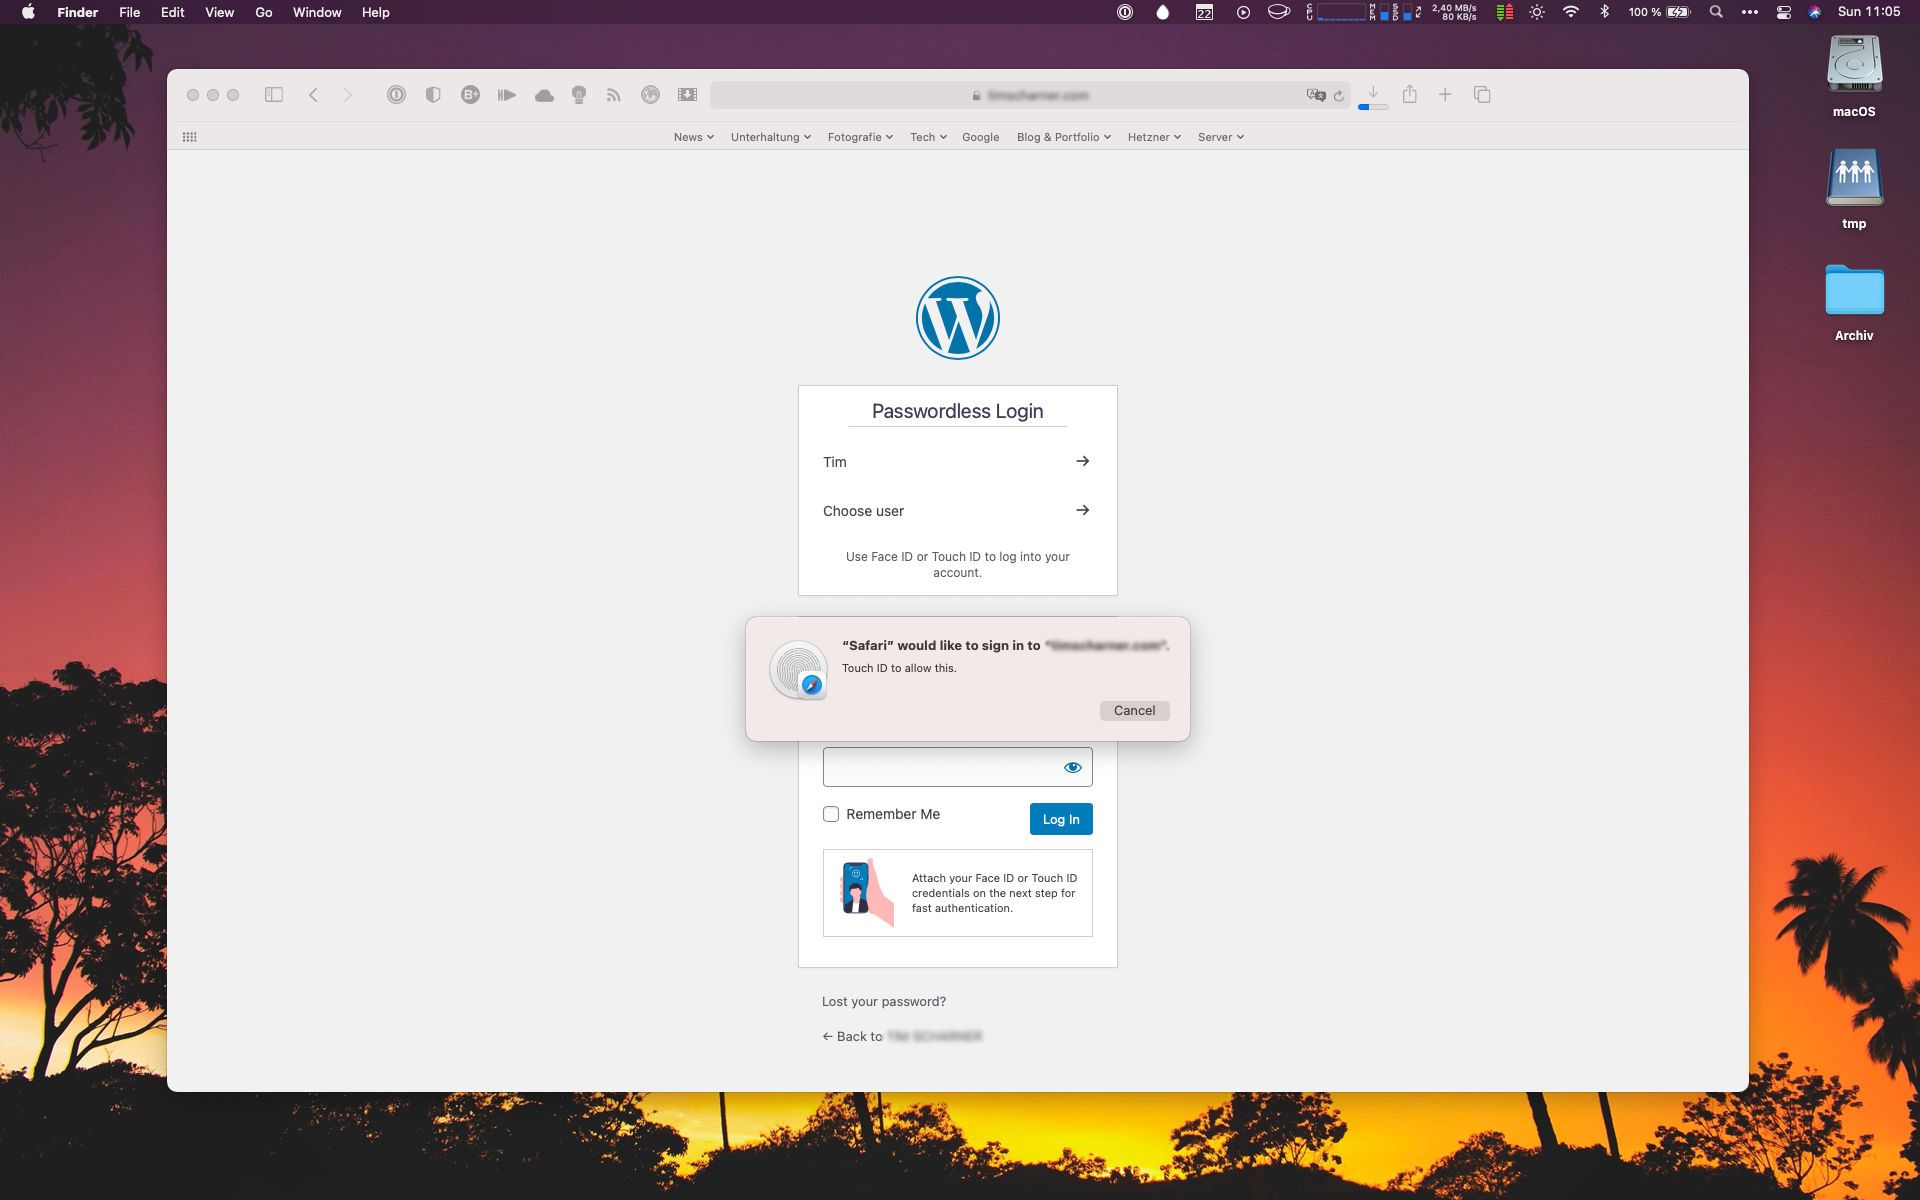Screen dimensions: 1920x1200
Task: Open the File menu
Action: (130, 12)
